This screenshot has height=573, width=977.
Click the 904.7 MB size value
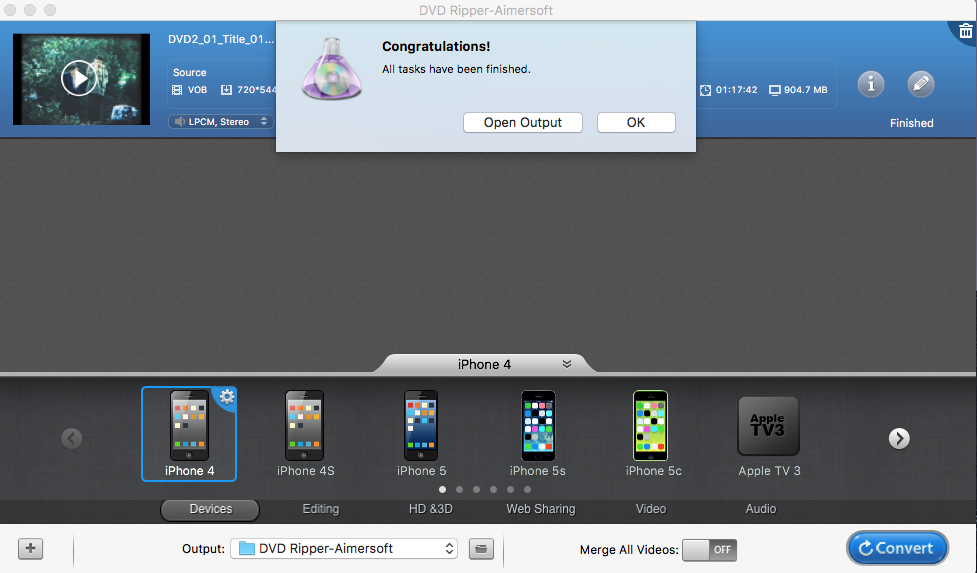tap(806, 90)
